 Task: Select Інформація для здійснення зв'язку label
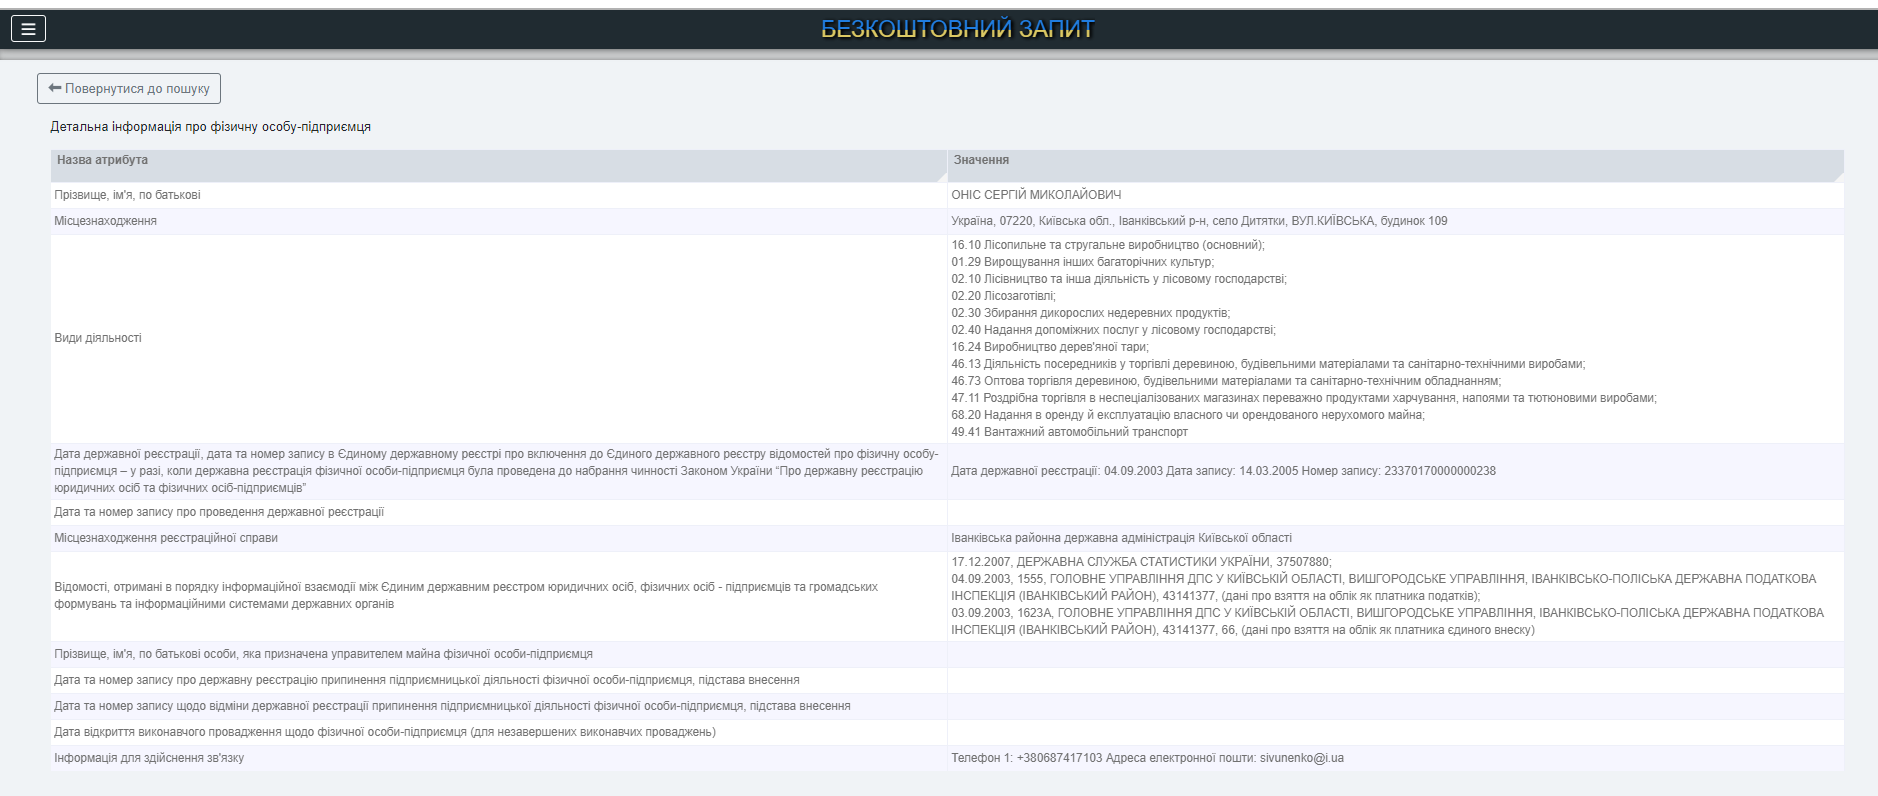(149, 758)
